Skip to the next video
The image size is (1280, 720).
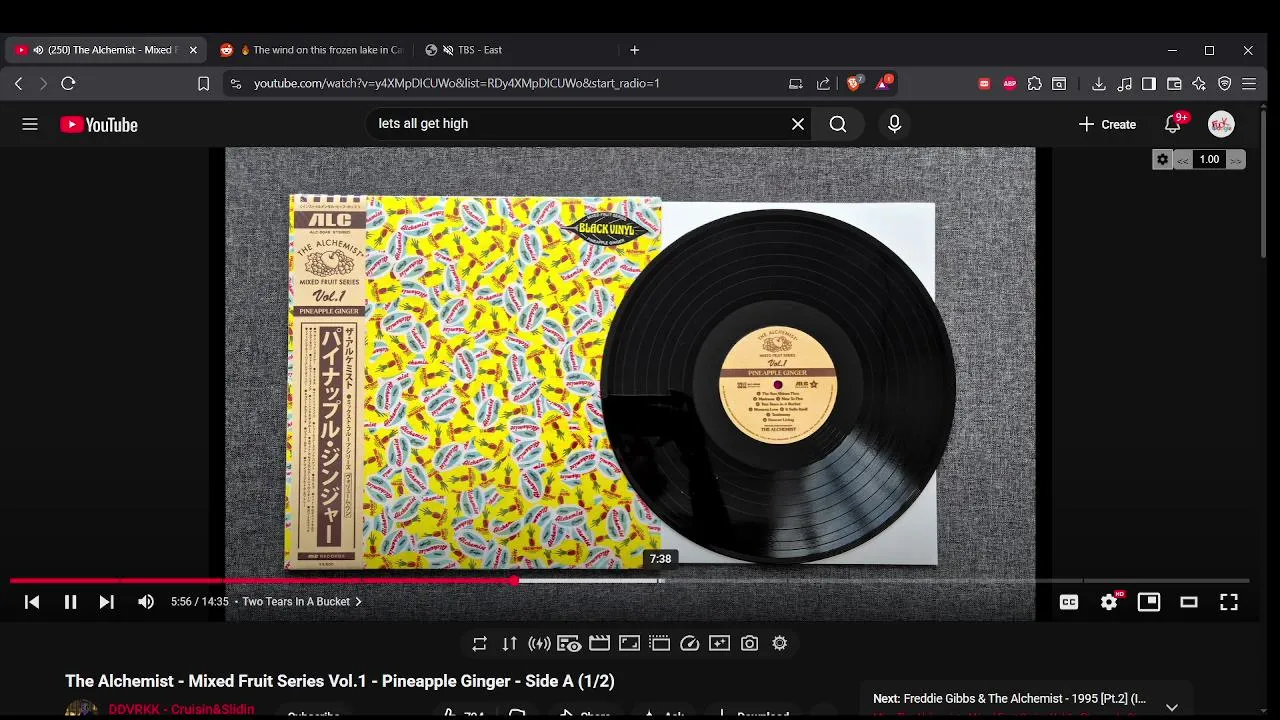point(106,602)
